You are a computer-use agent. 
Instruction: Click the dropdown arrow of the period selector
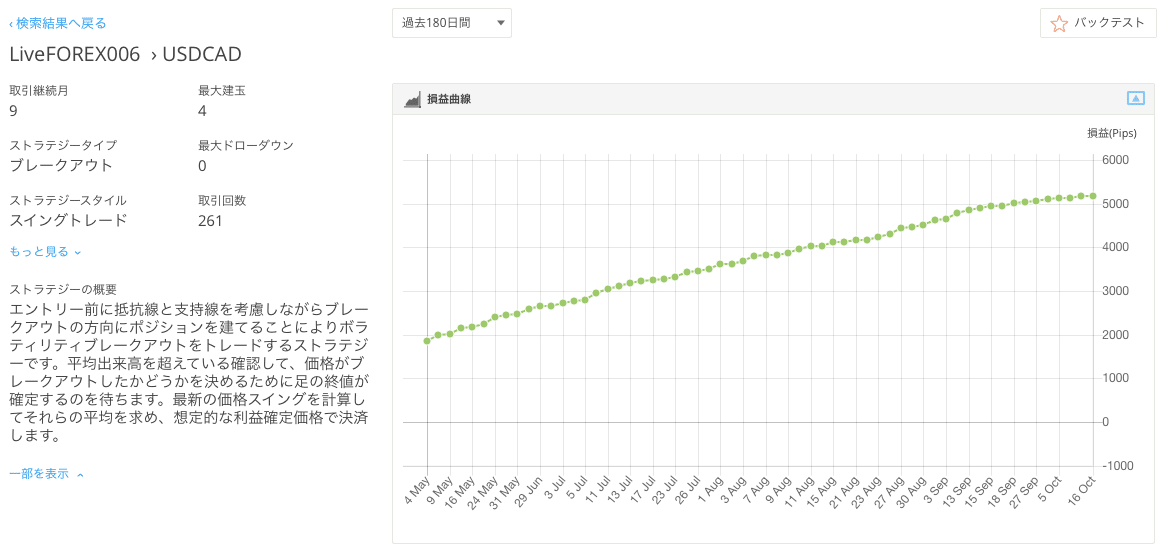(x=501, y=23)
